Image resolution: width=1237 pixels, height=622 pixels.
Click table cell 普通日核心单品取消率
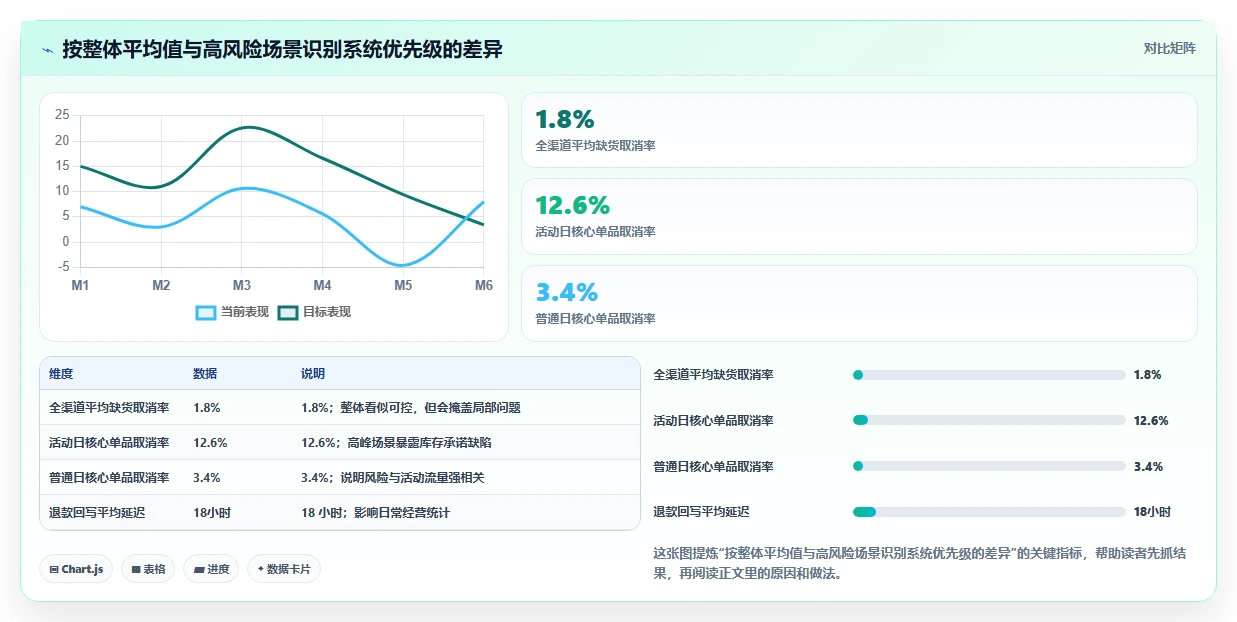click(109, 478)
